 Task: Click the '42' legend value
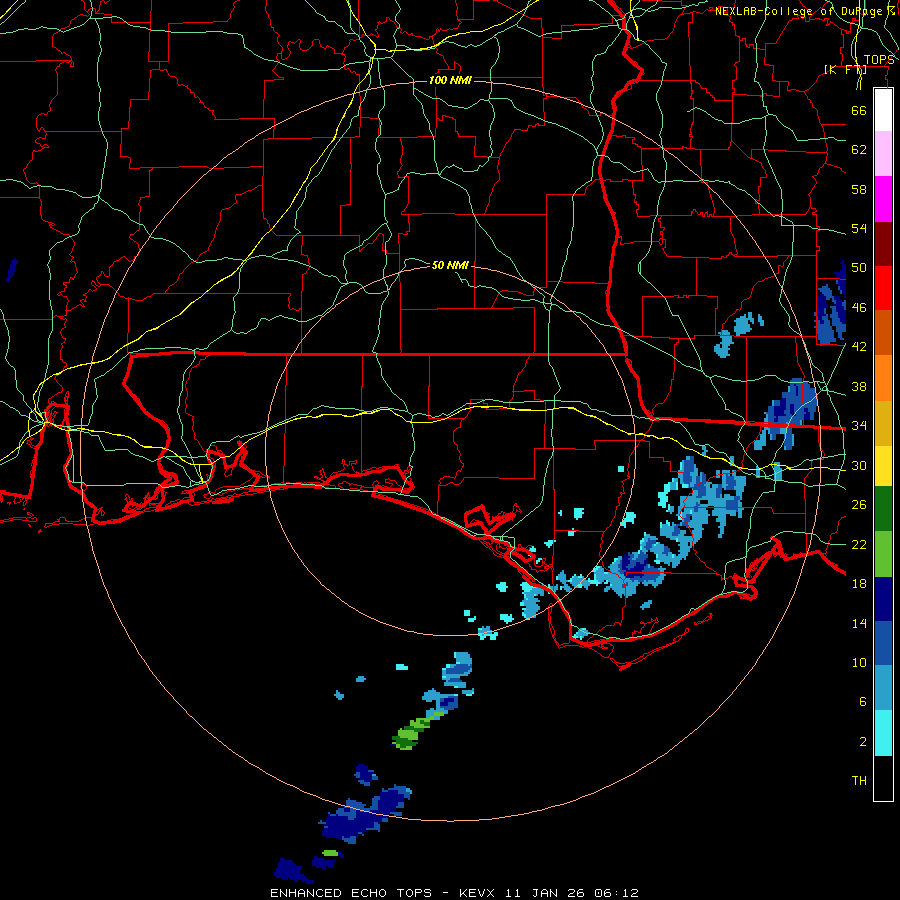[859, 347]
